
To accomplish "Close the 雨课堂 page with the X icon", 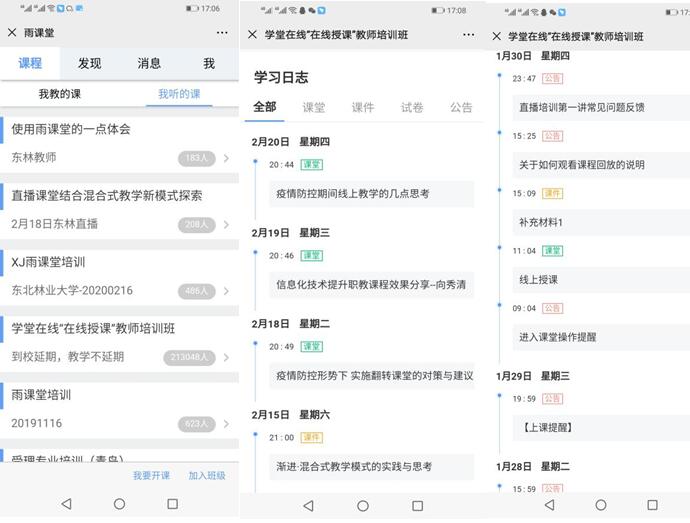I will tap(12, 33).
